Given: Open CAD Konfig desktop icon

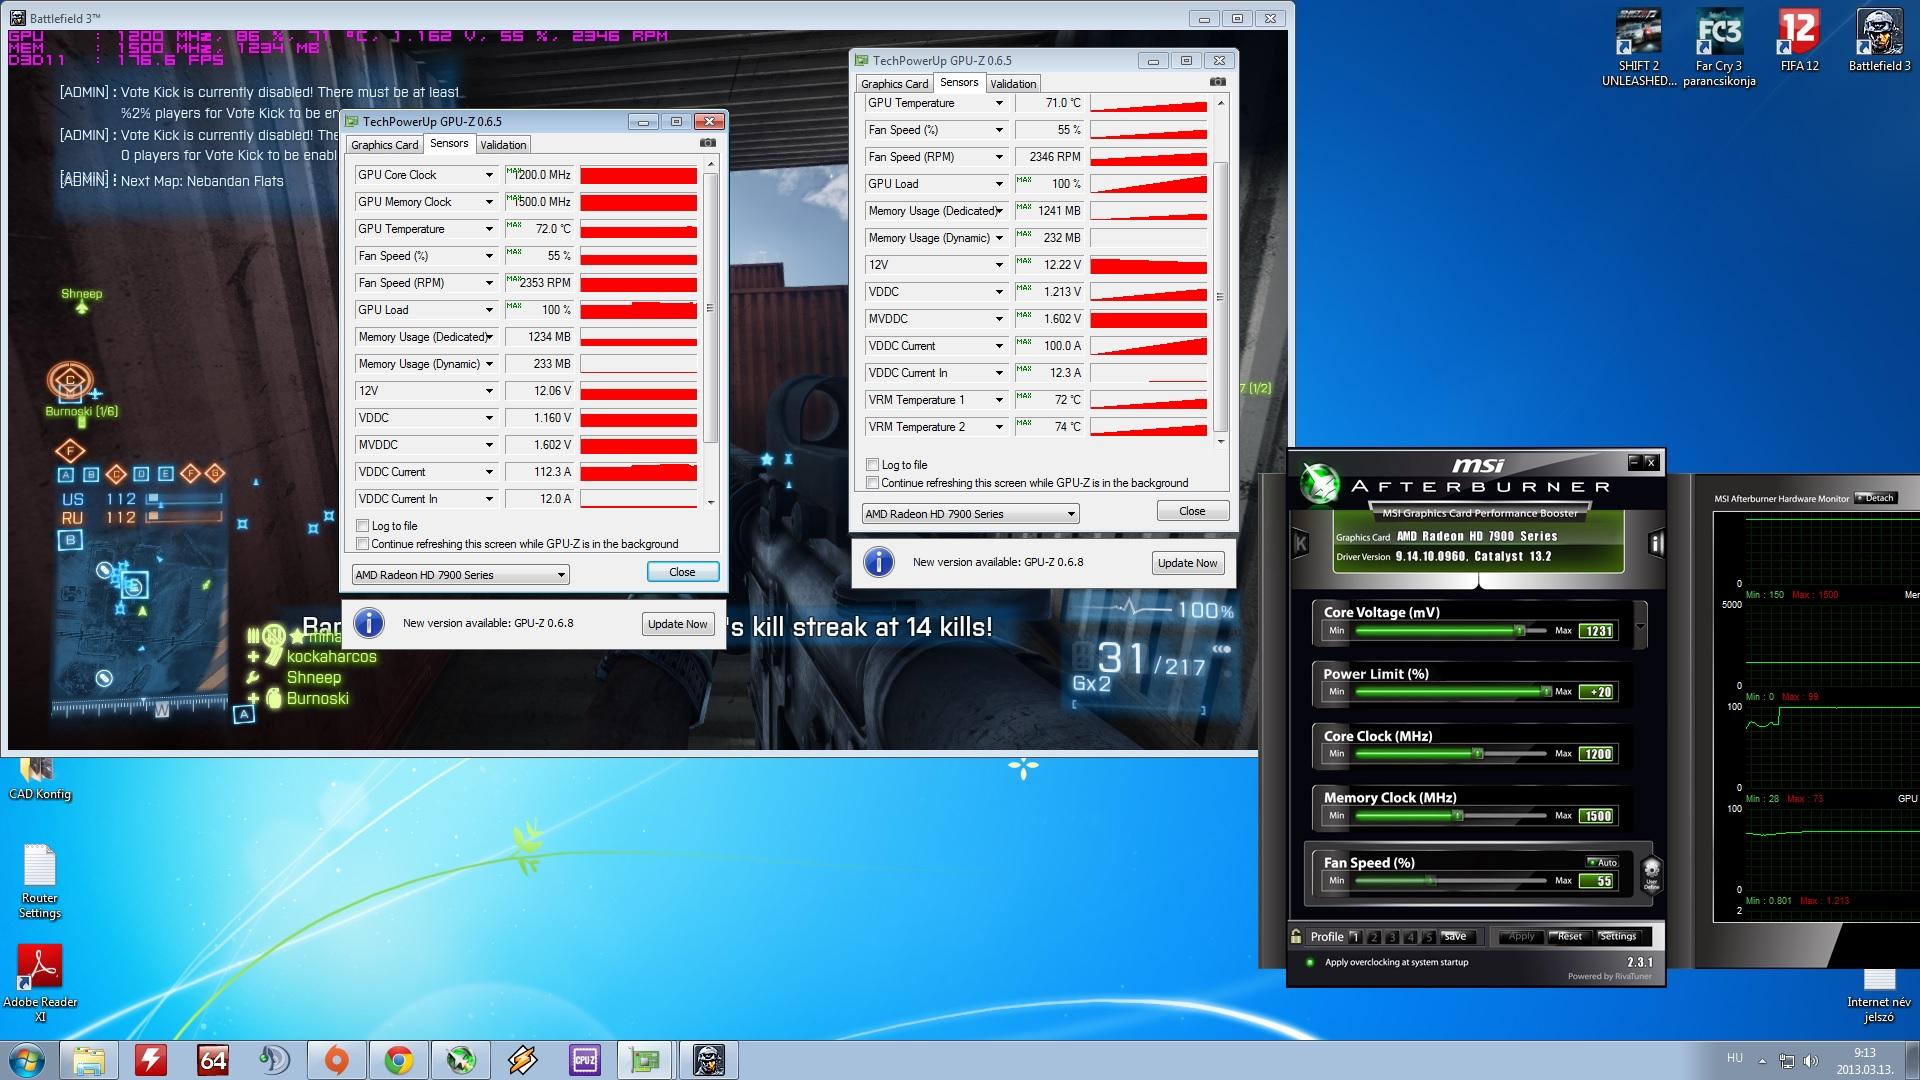Looking at the screenshot, I should coord(40,780).
